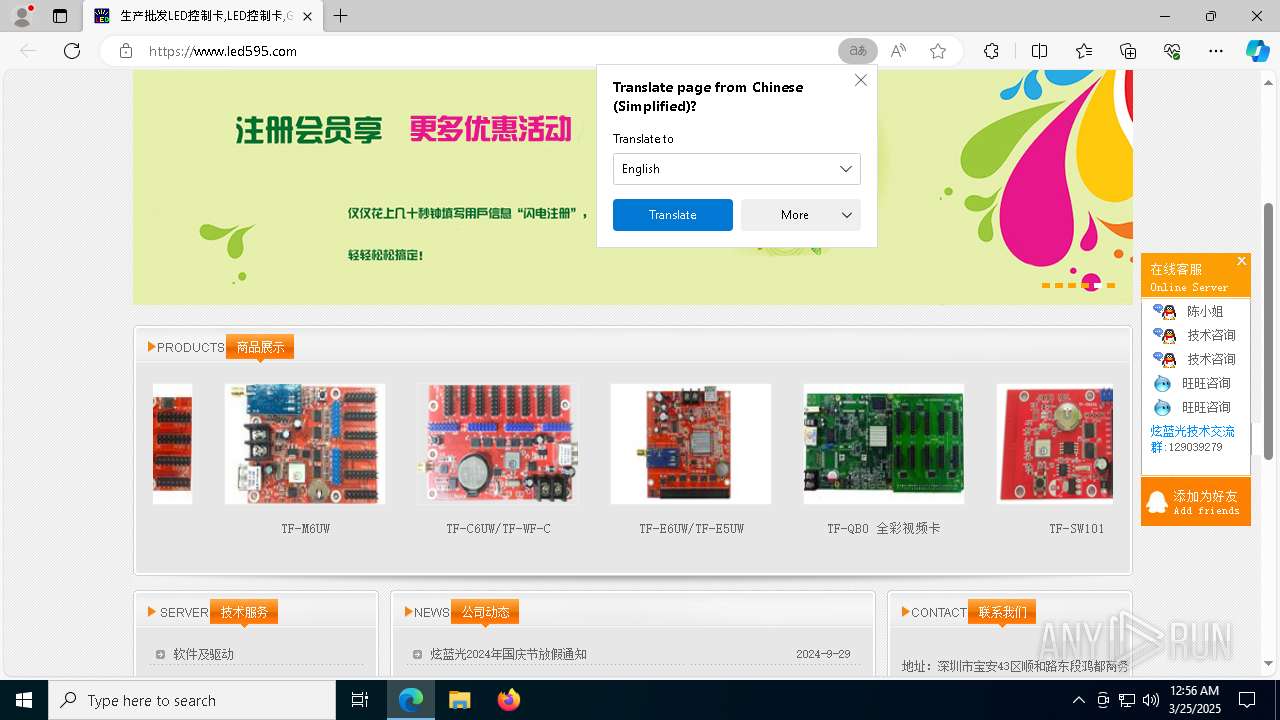Select the 公司动态 news tab
The width and height of the screenshot is (1280, 720).
485,612
